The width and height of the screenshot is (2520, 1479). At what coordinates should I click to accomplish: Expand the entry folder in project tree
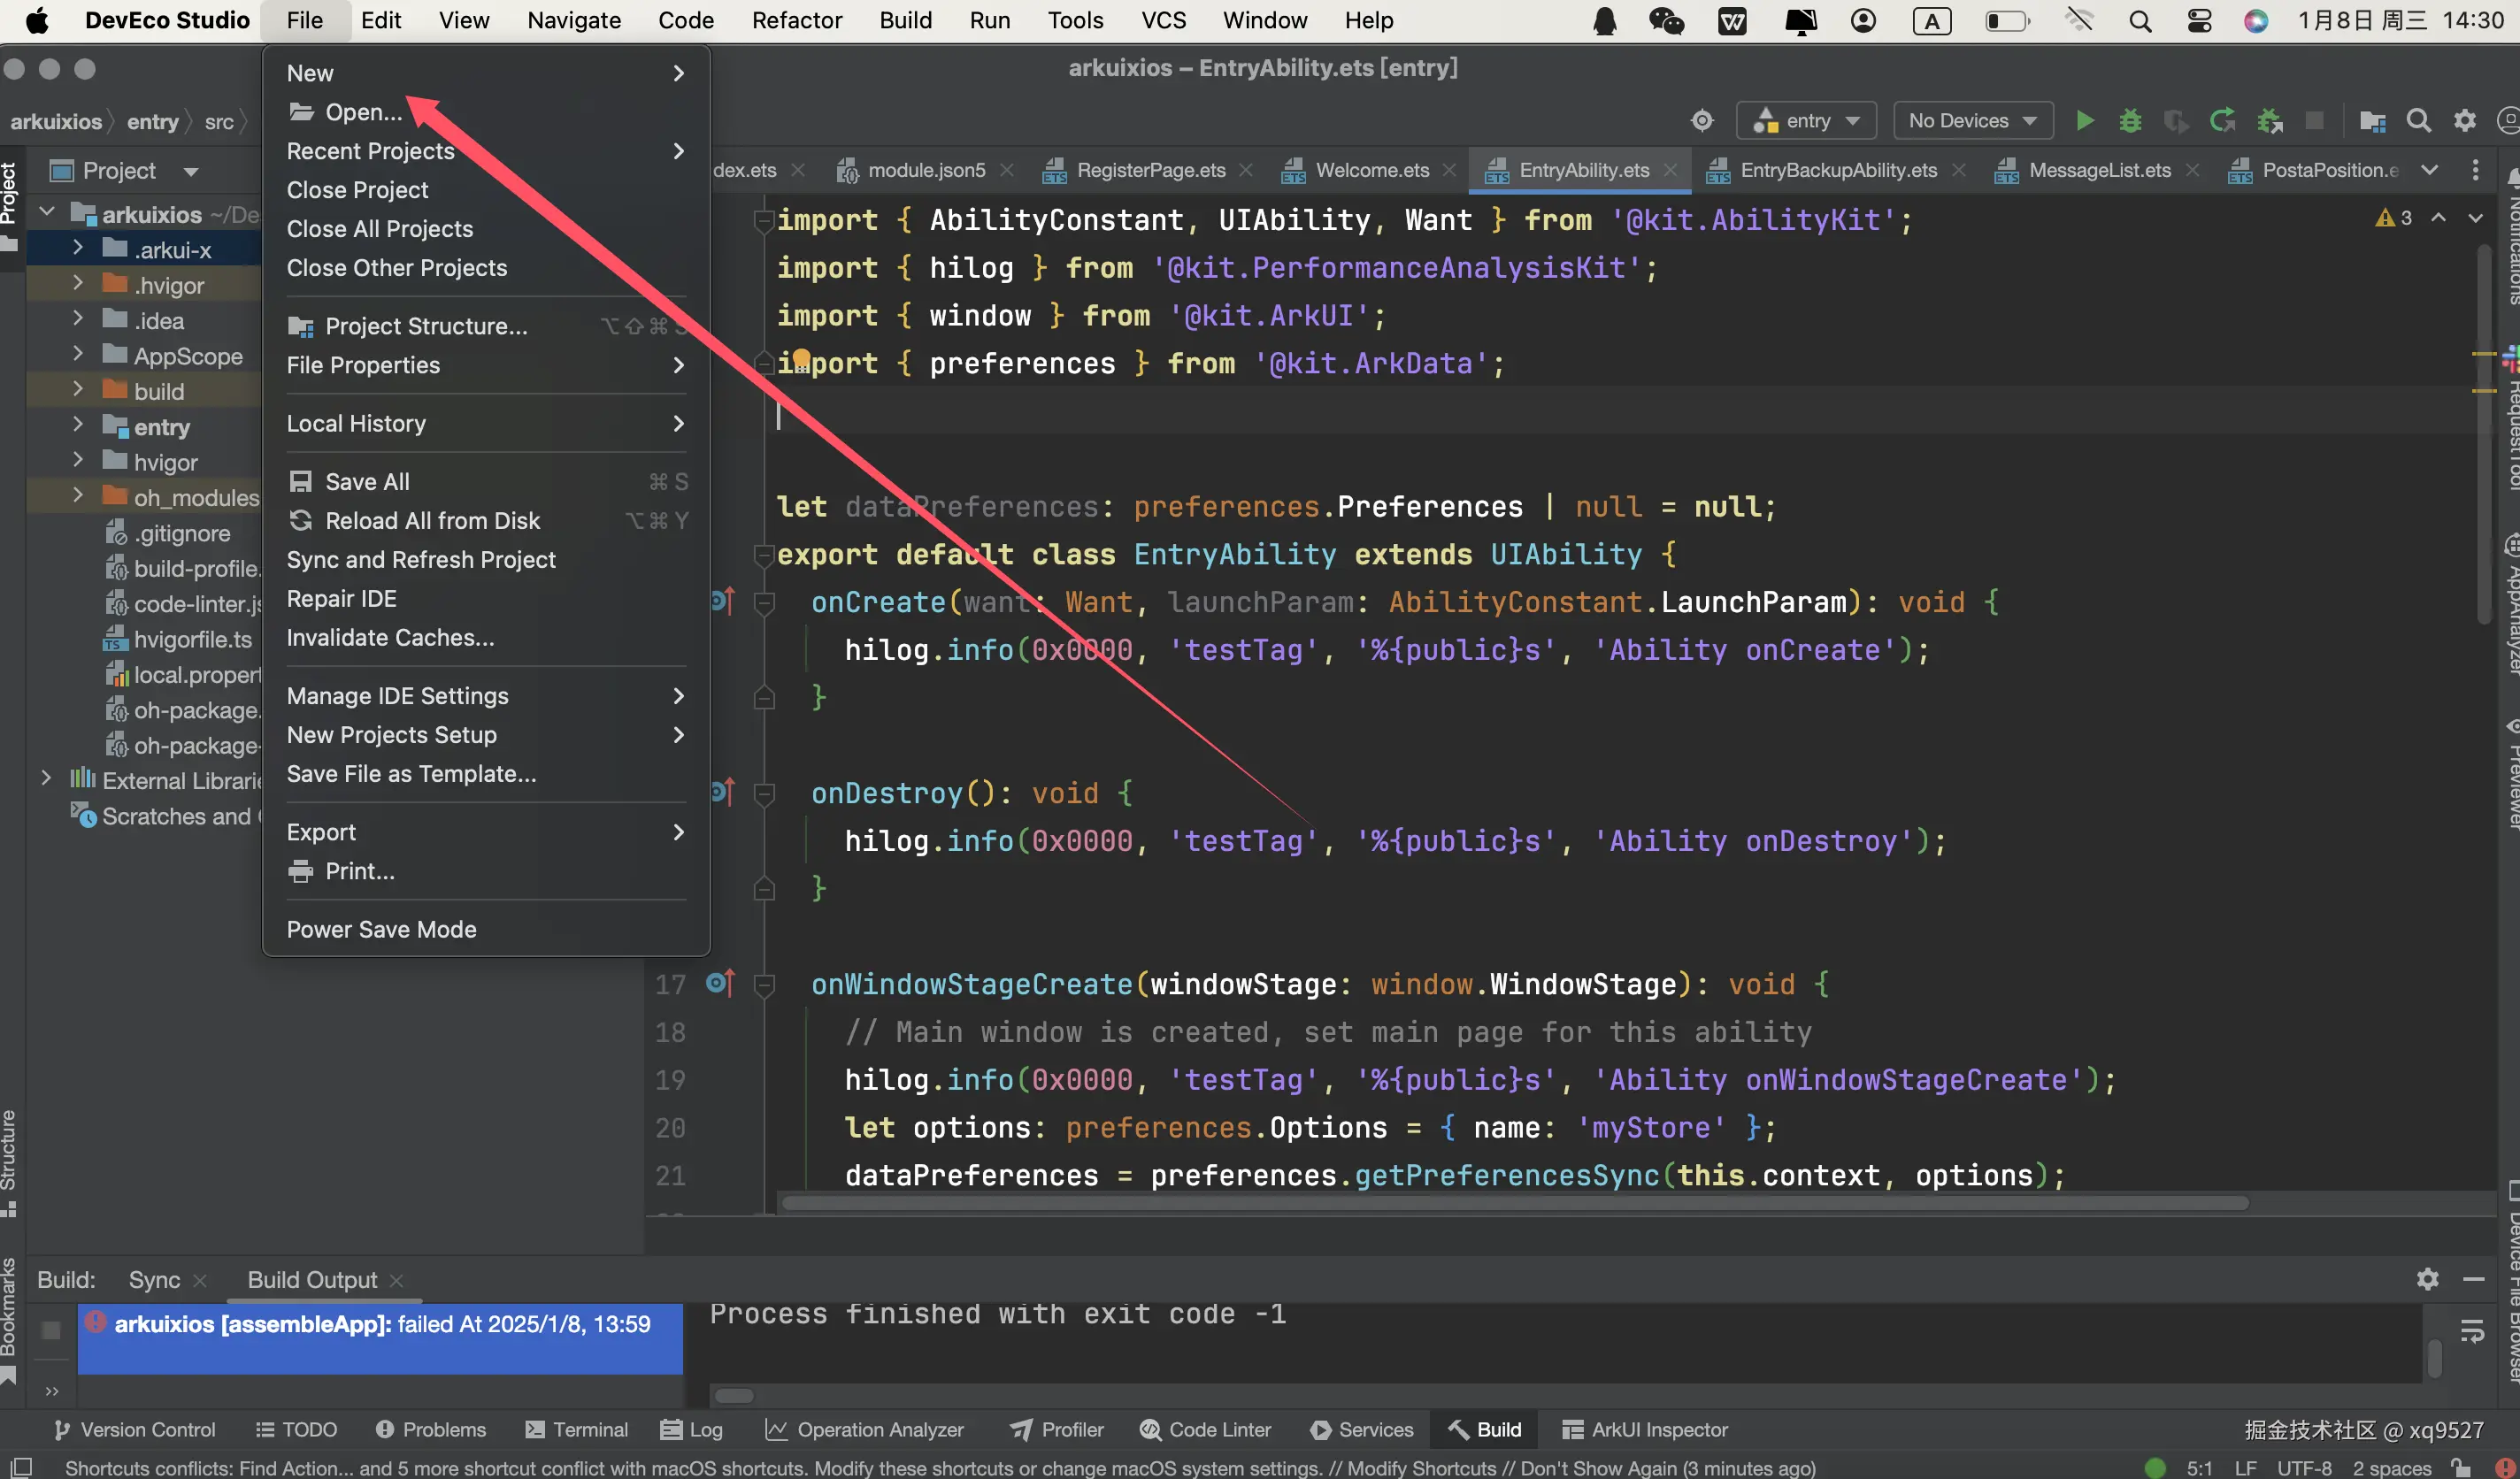[x=78, y=427]
